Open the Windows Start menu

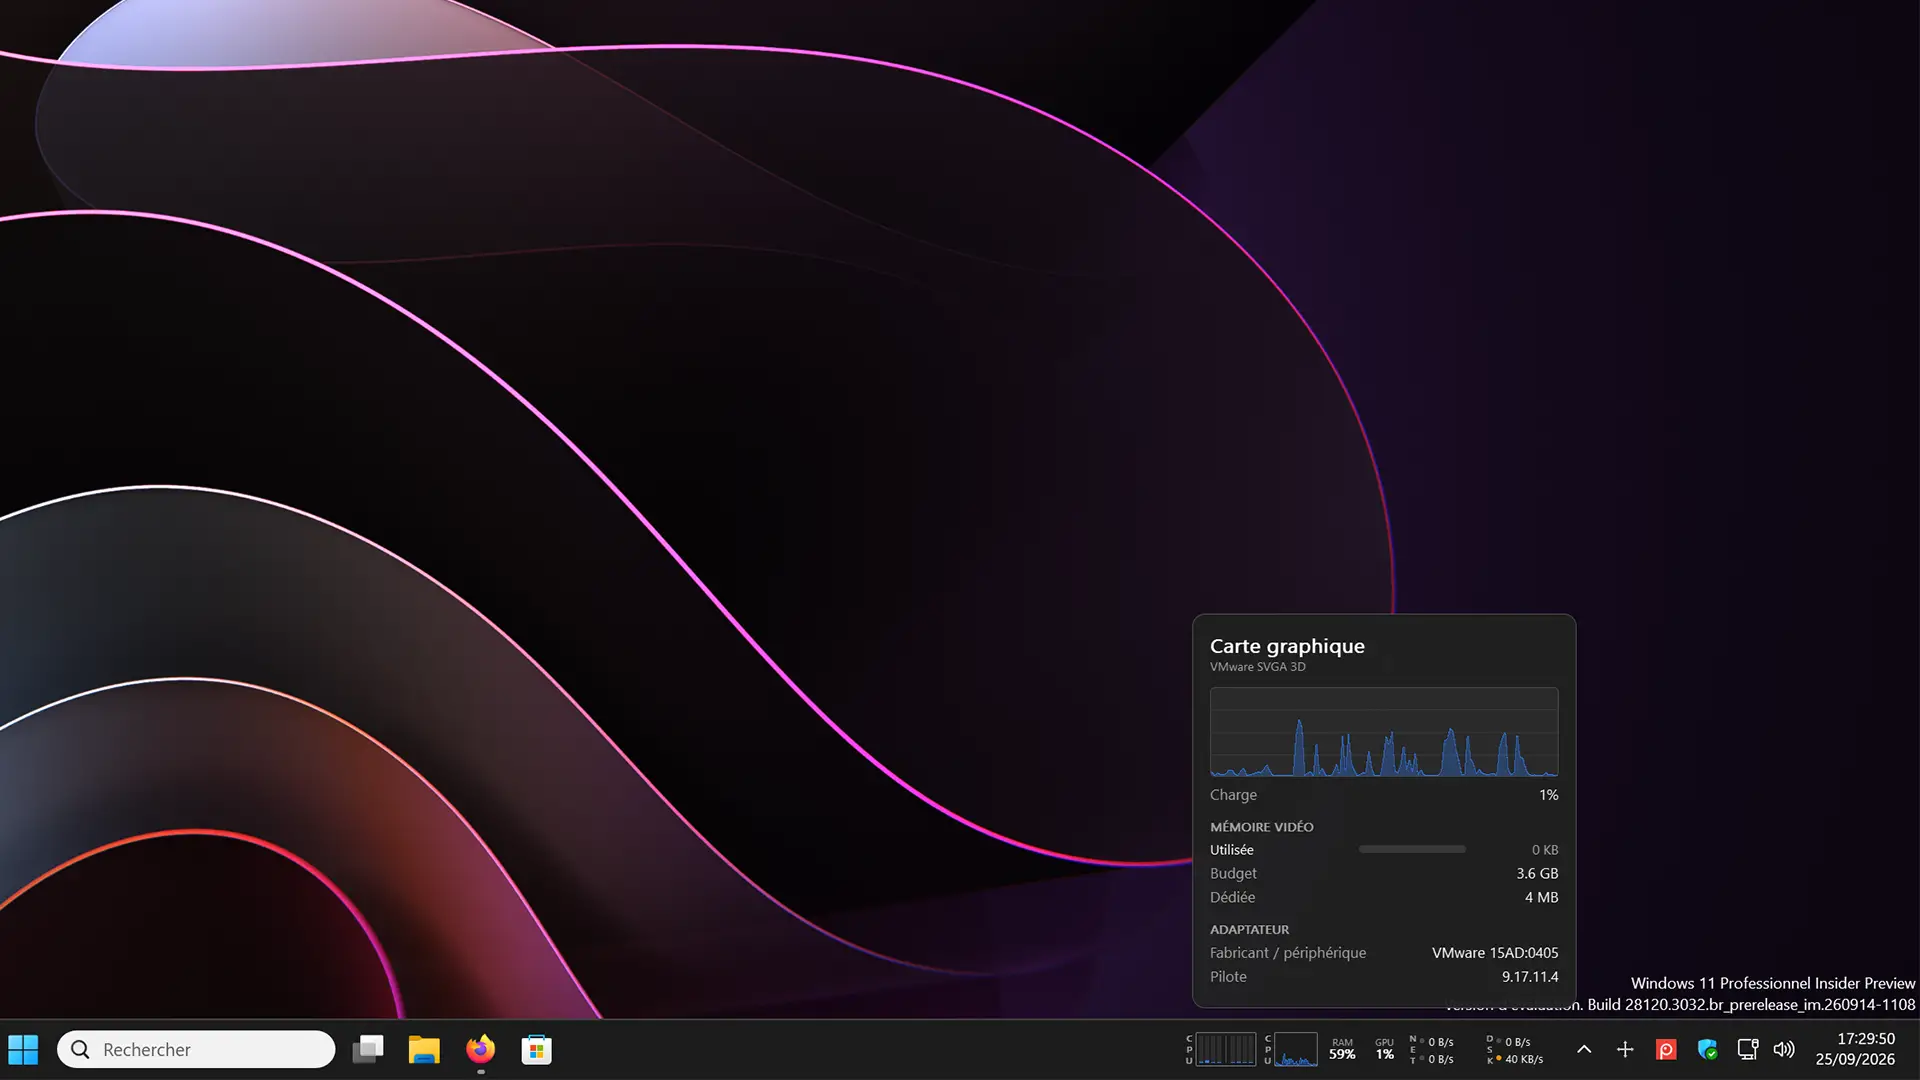coord(23,1050)
